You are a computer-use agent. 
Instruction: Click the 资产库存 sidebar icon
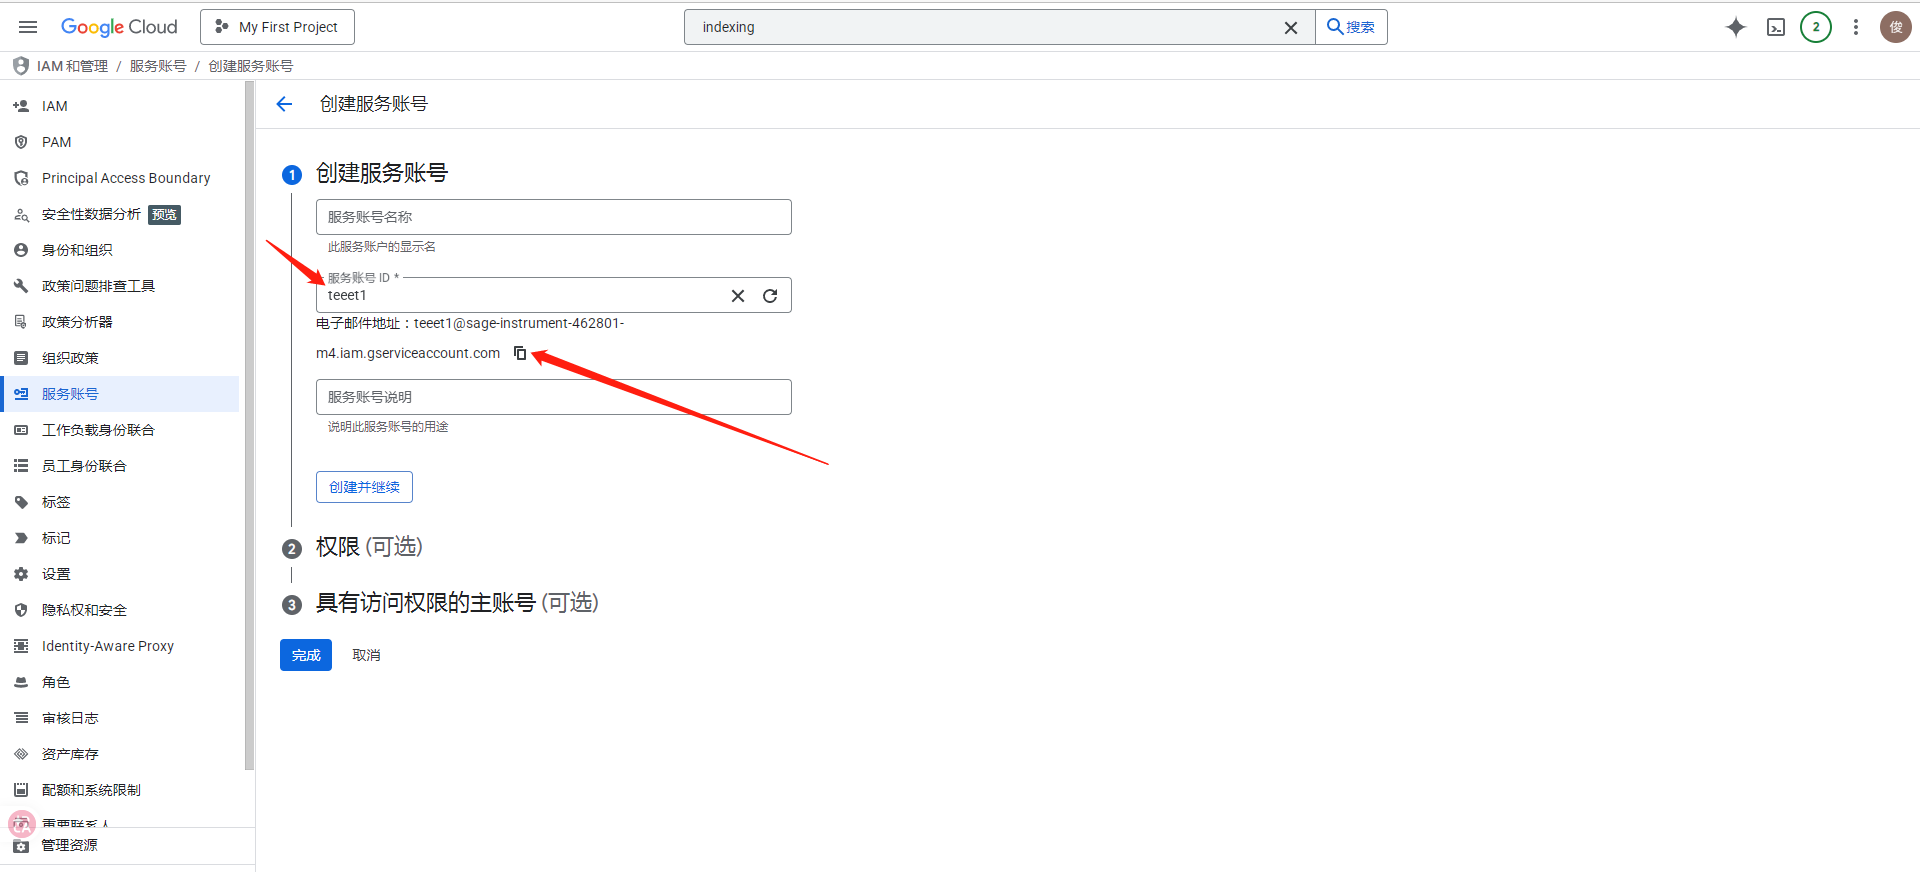[21, 754]
